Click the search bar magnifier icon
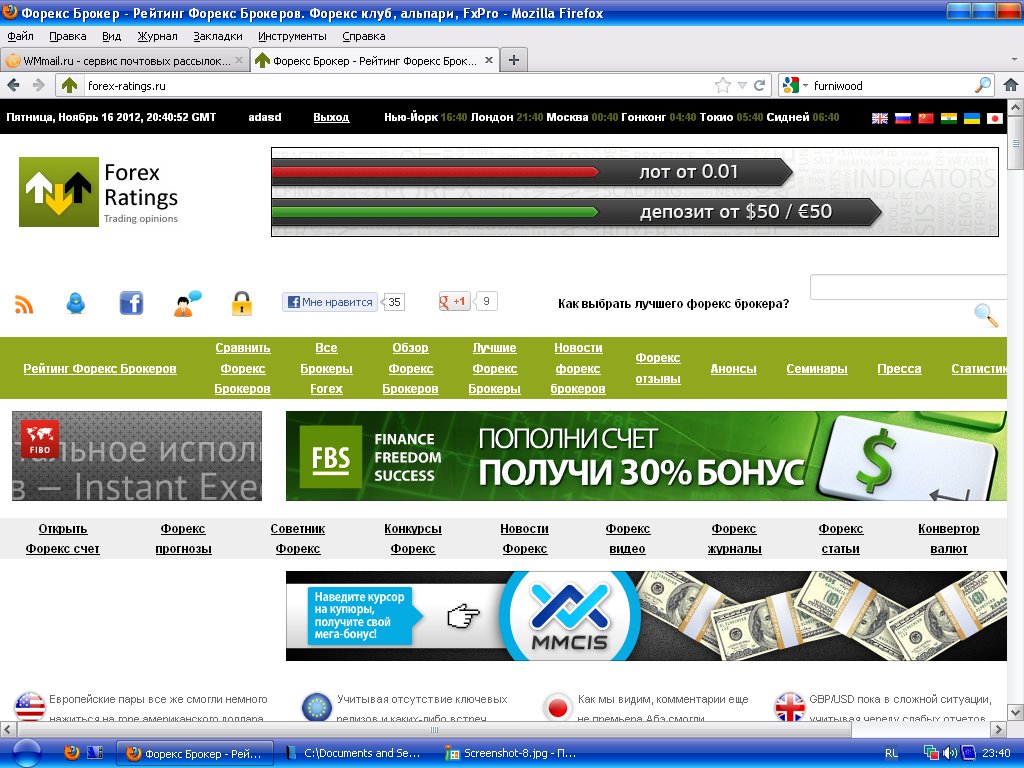The image size is (1024, 768). [x=983, y=85]
